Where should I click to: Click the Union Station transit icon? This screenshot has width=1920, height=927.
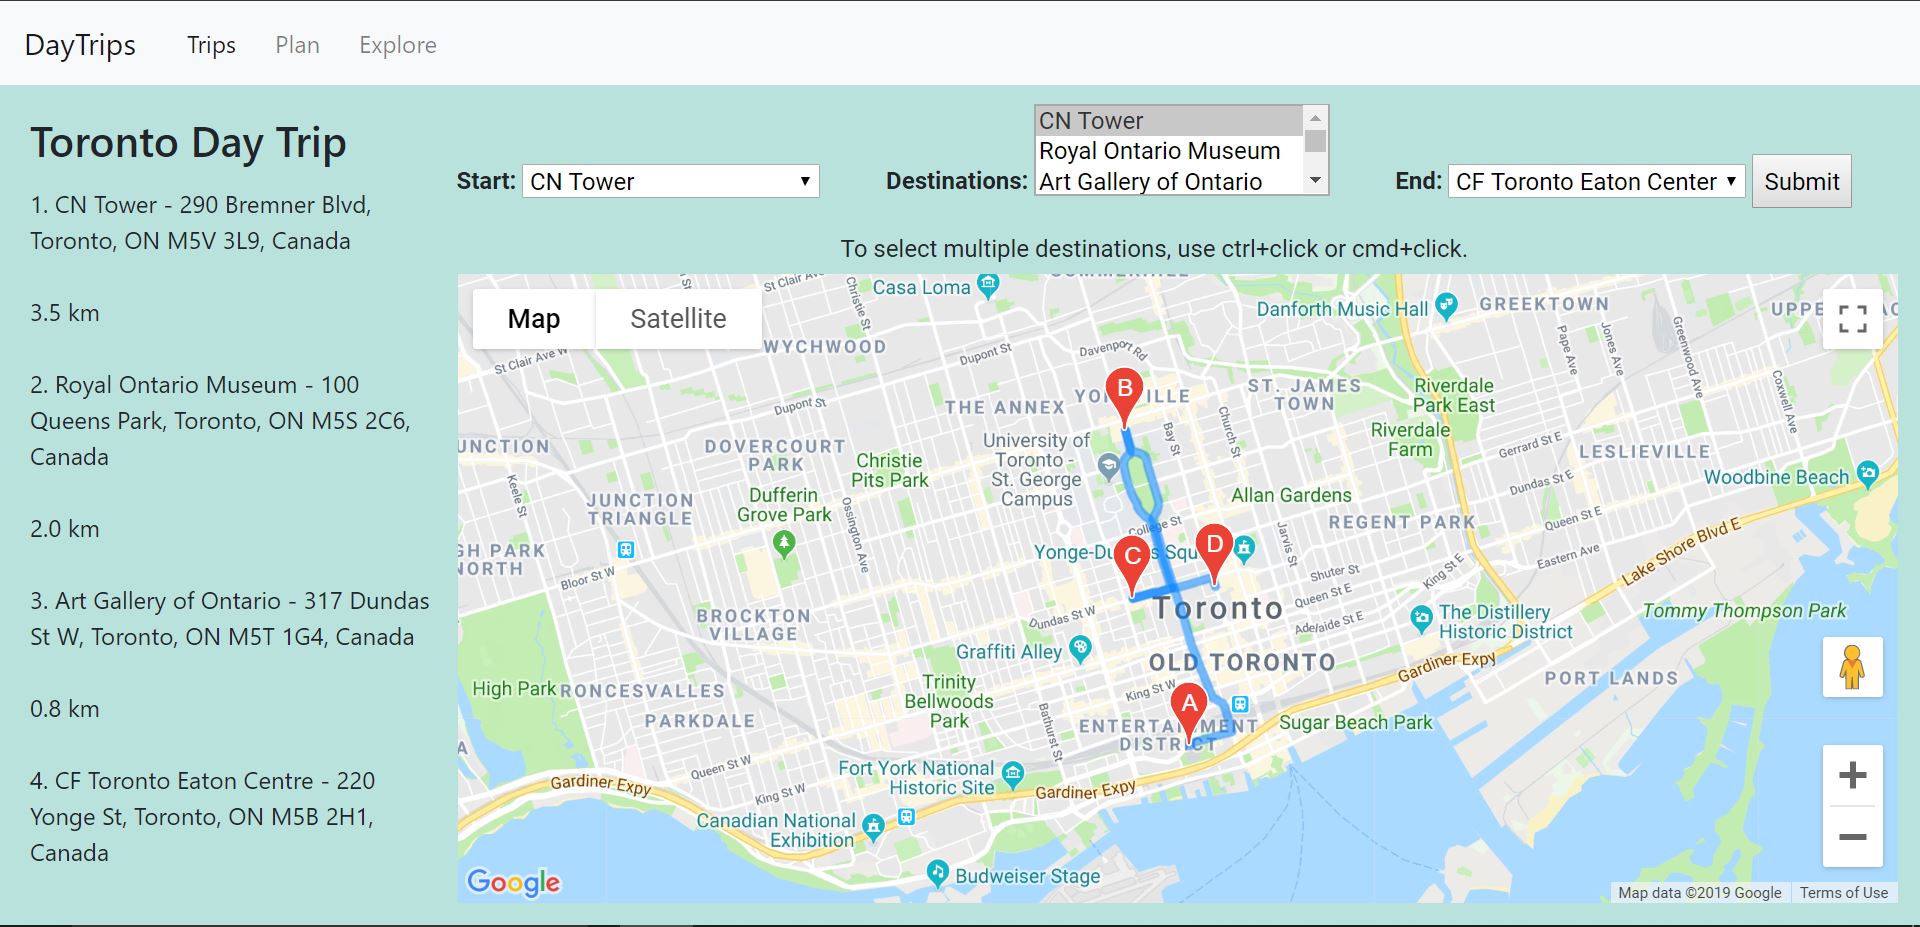point(1240,704)
